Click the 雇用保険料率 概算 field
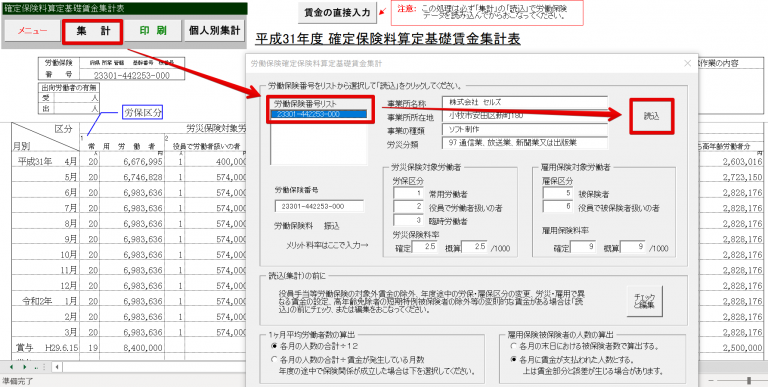 634,248
